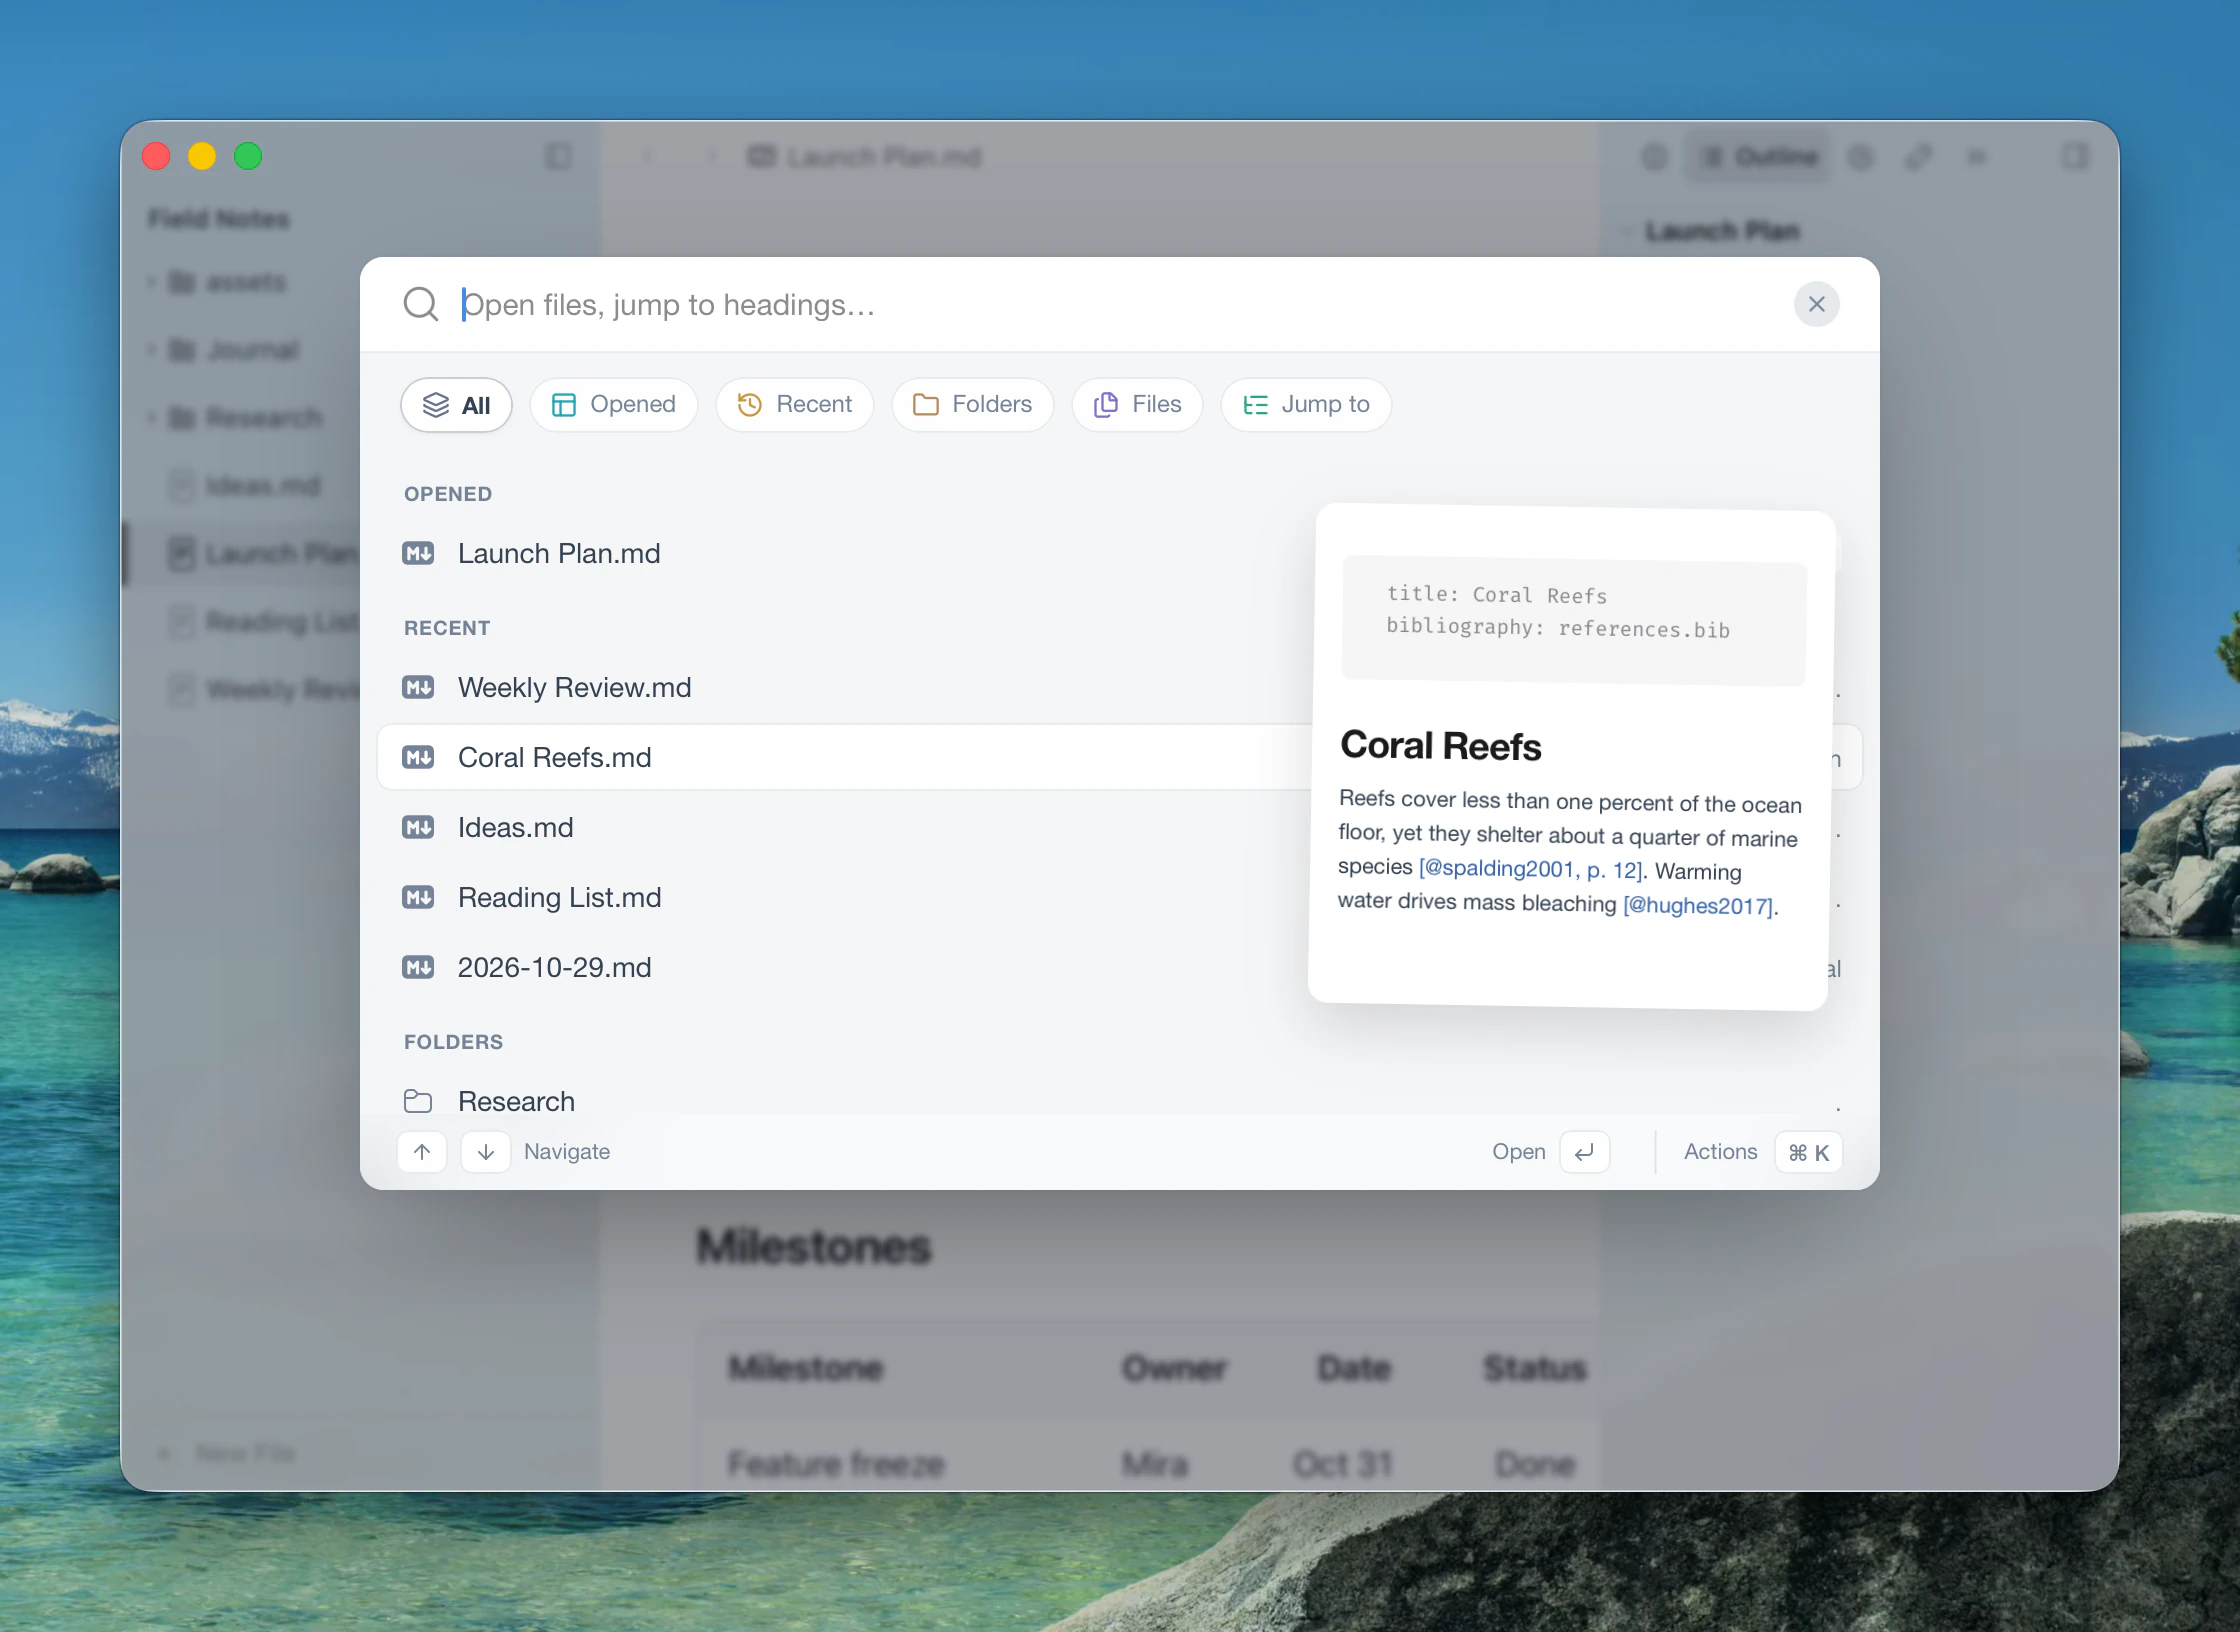Choose the Jump to filter
This screenshot has height=1632, width=2240.
tap(1305, 405)
